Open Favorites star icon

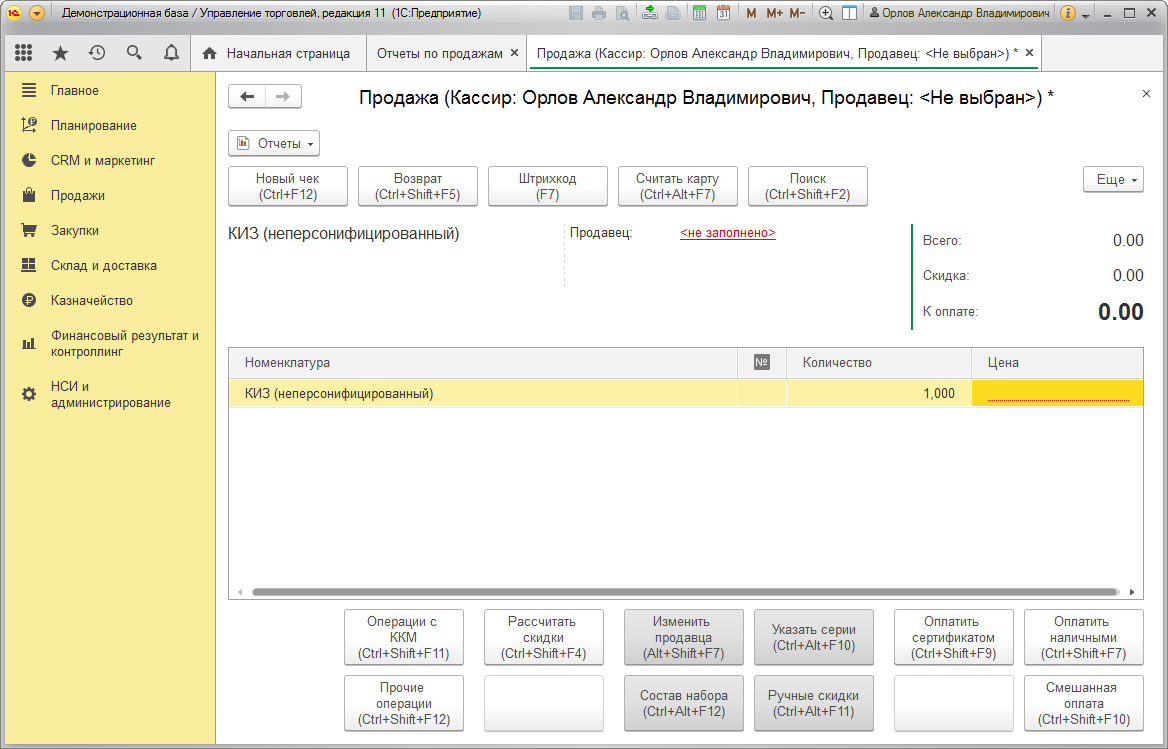tap(60, 53)
